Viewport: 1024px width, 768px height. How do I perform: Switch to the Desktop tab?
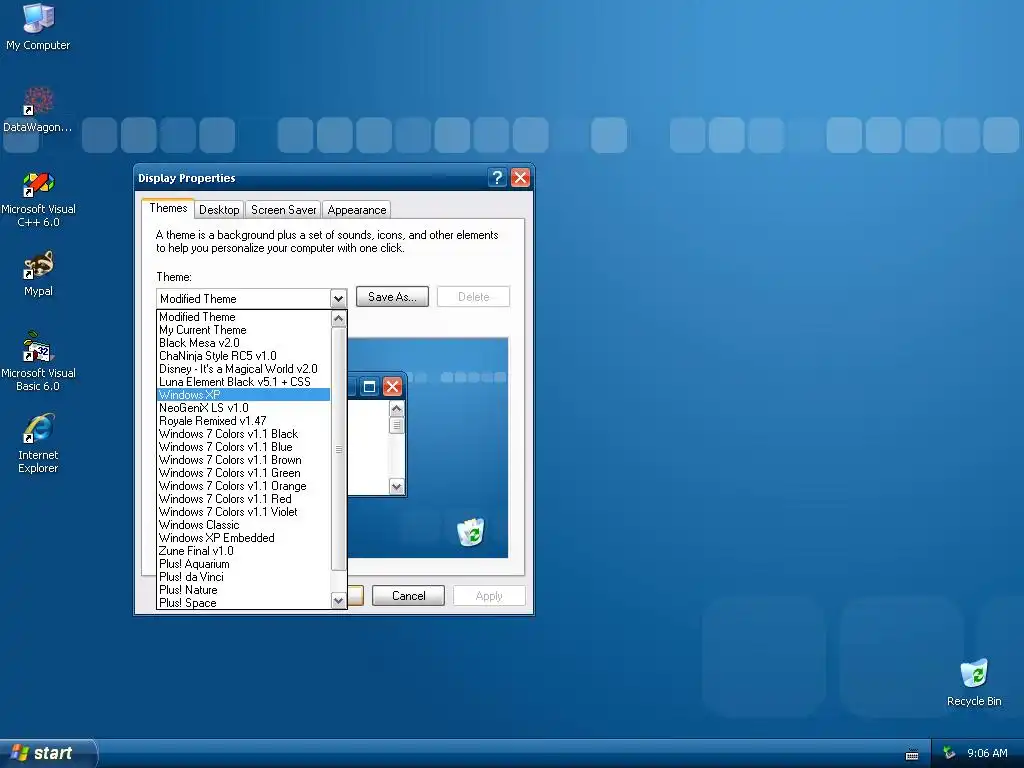(219, 210)
